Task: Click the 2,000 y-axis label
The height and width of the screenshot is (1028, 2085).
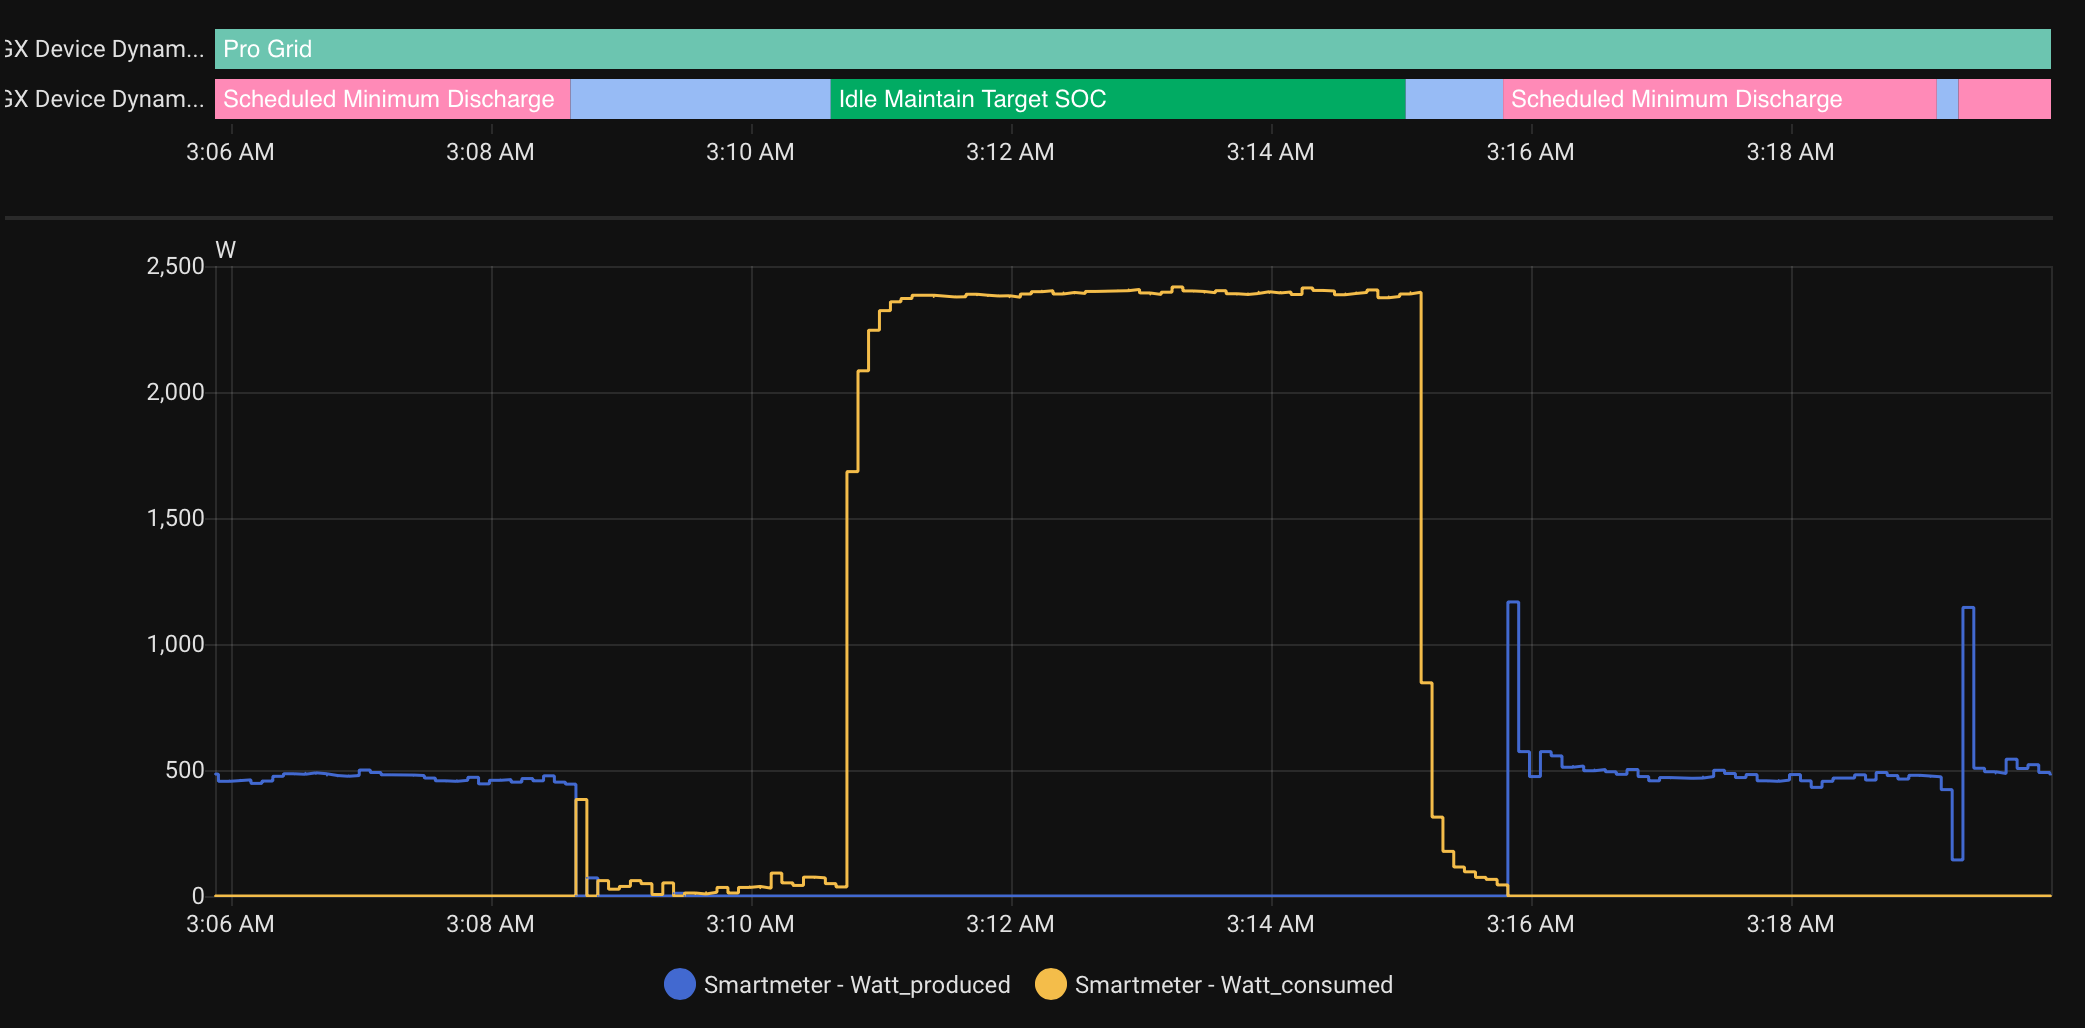Action: coord(175,392)
